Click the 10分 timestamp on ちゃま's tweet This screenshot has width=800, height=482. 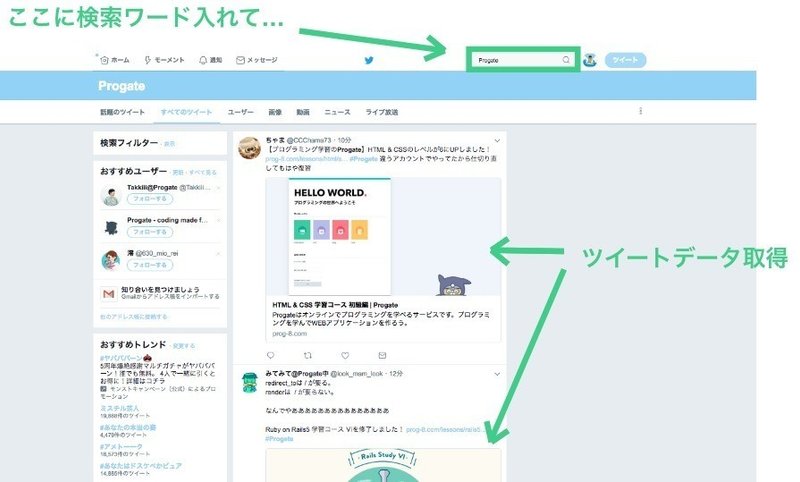pos(344,140)
